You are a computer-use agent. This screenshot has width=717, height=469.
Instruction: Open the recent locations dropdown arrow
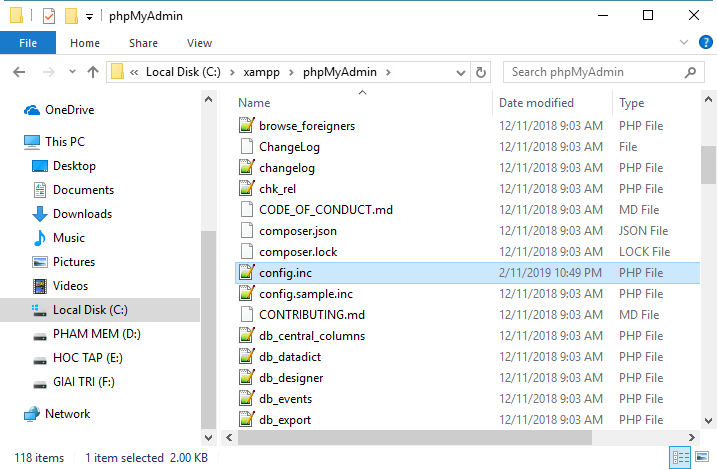(72, 72)
